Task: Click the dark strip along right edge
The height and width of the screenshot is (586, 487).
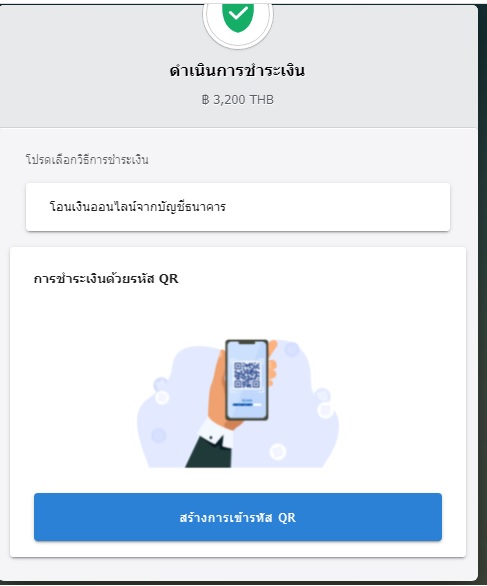Action: 483,293
